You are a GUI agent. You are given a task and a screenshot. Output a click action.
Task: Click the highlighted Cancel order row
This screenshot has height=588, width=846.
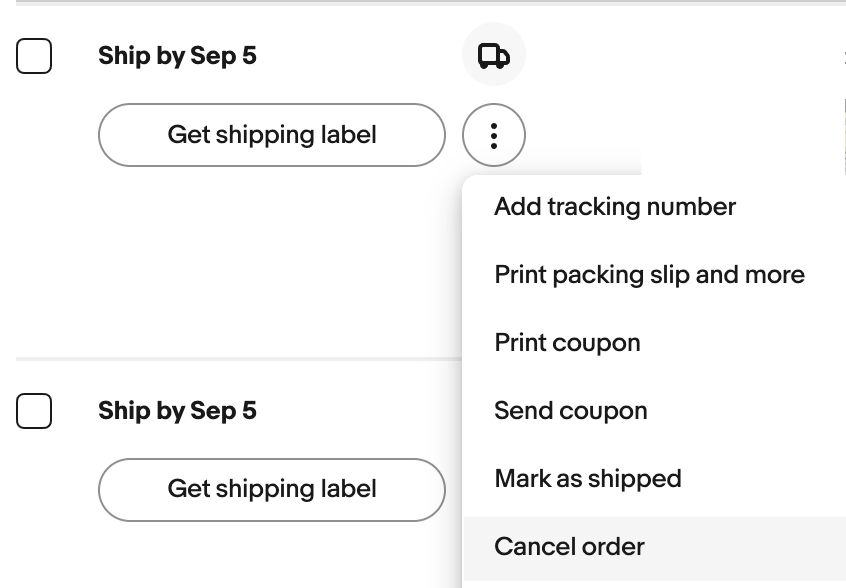coord(655,546)
